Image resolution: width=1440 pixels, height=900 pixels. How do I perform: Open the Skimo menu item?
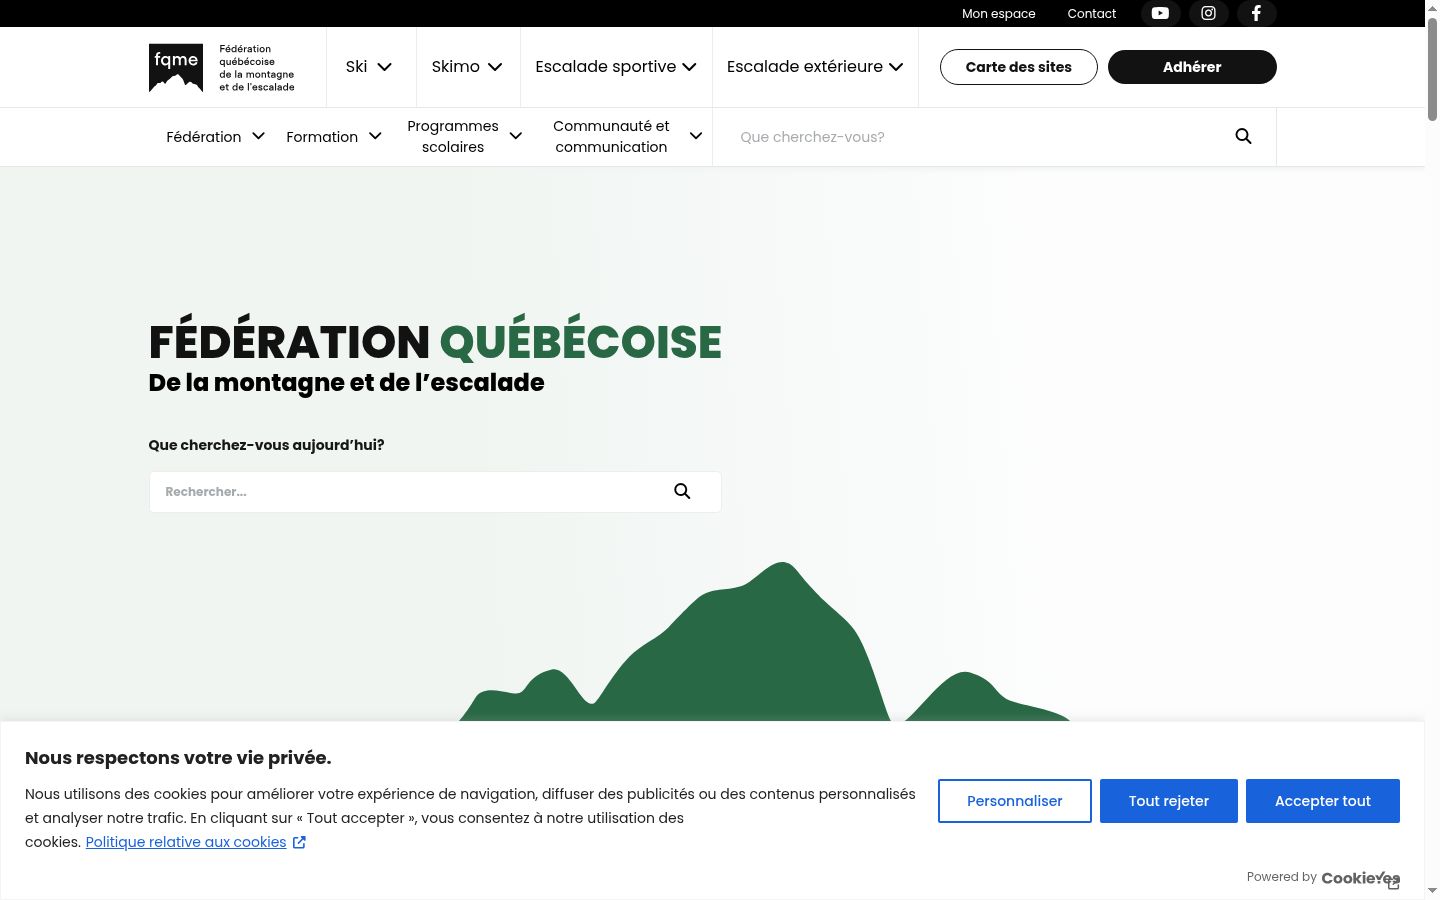click(x=456, y=67)
